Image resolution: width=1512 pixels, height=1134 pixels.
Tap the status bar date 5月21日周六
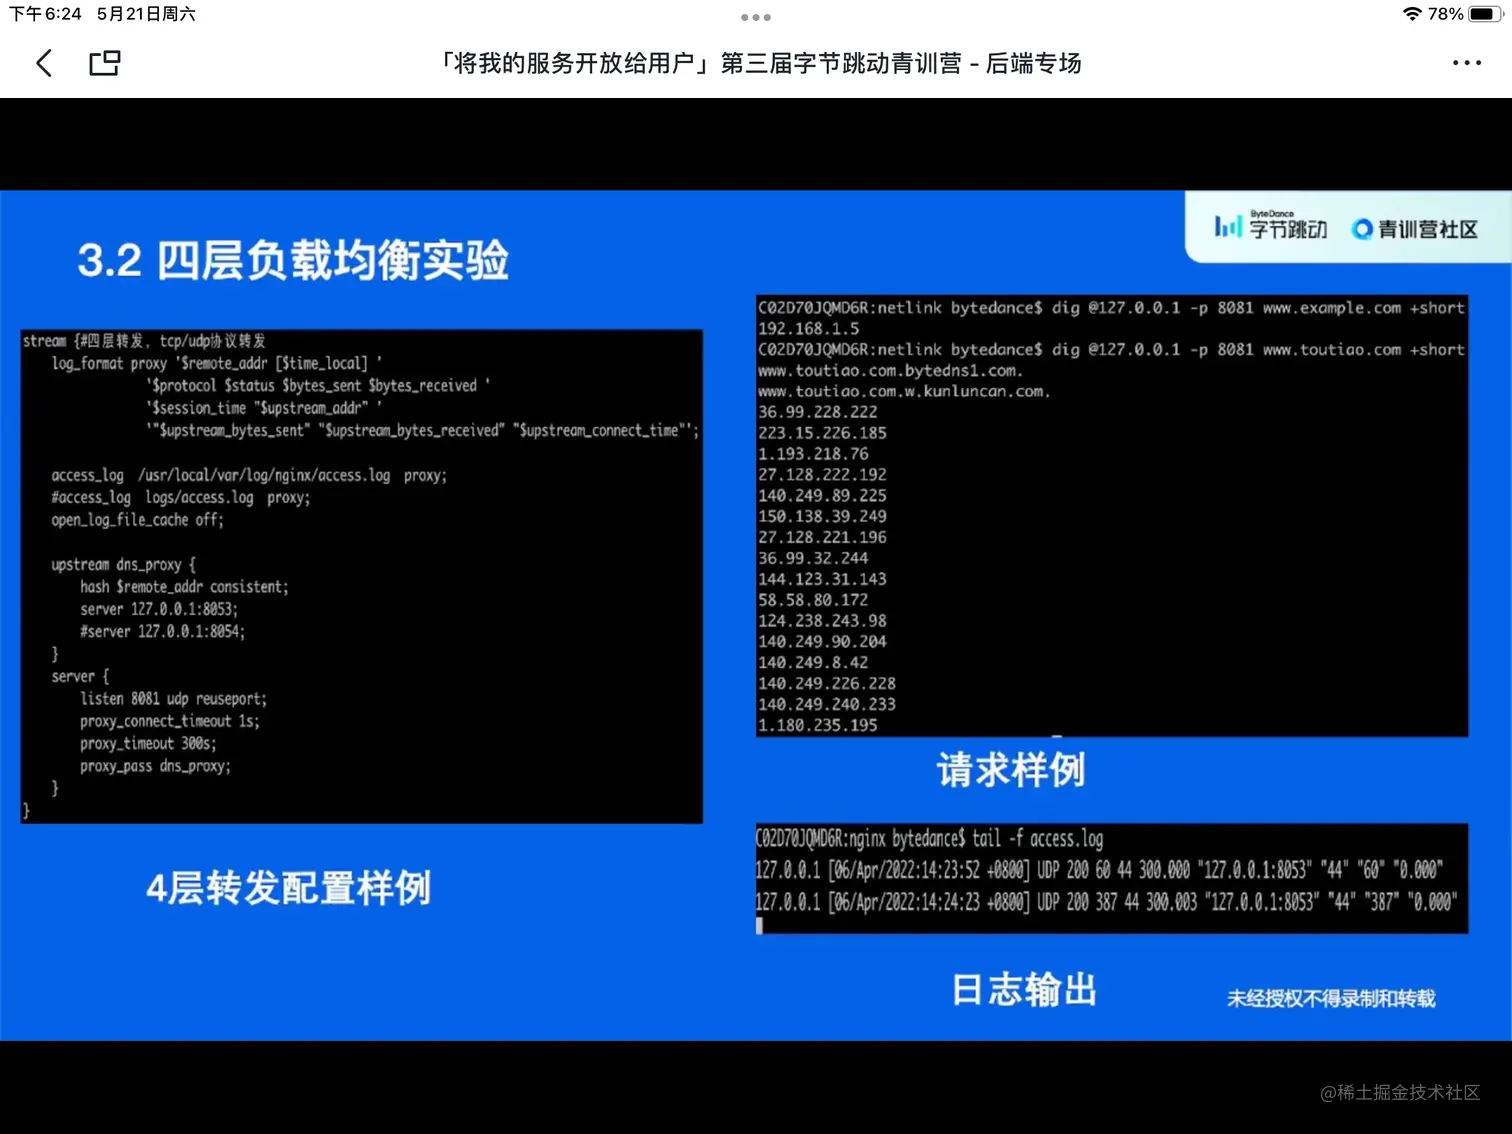pyautogui.click(x=146, y=14)
